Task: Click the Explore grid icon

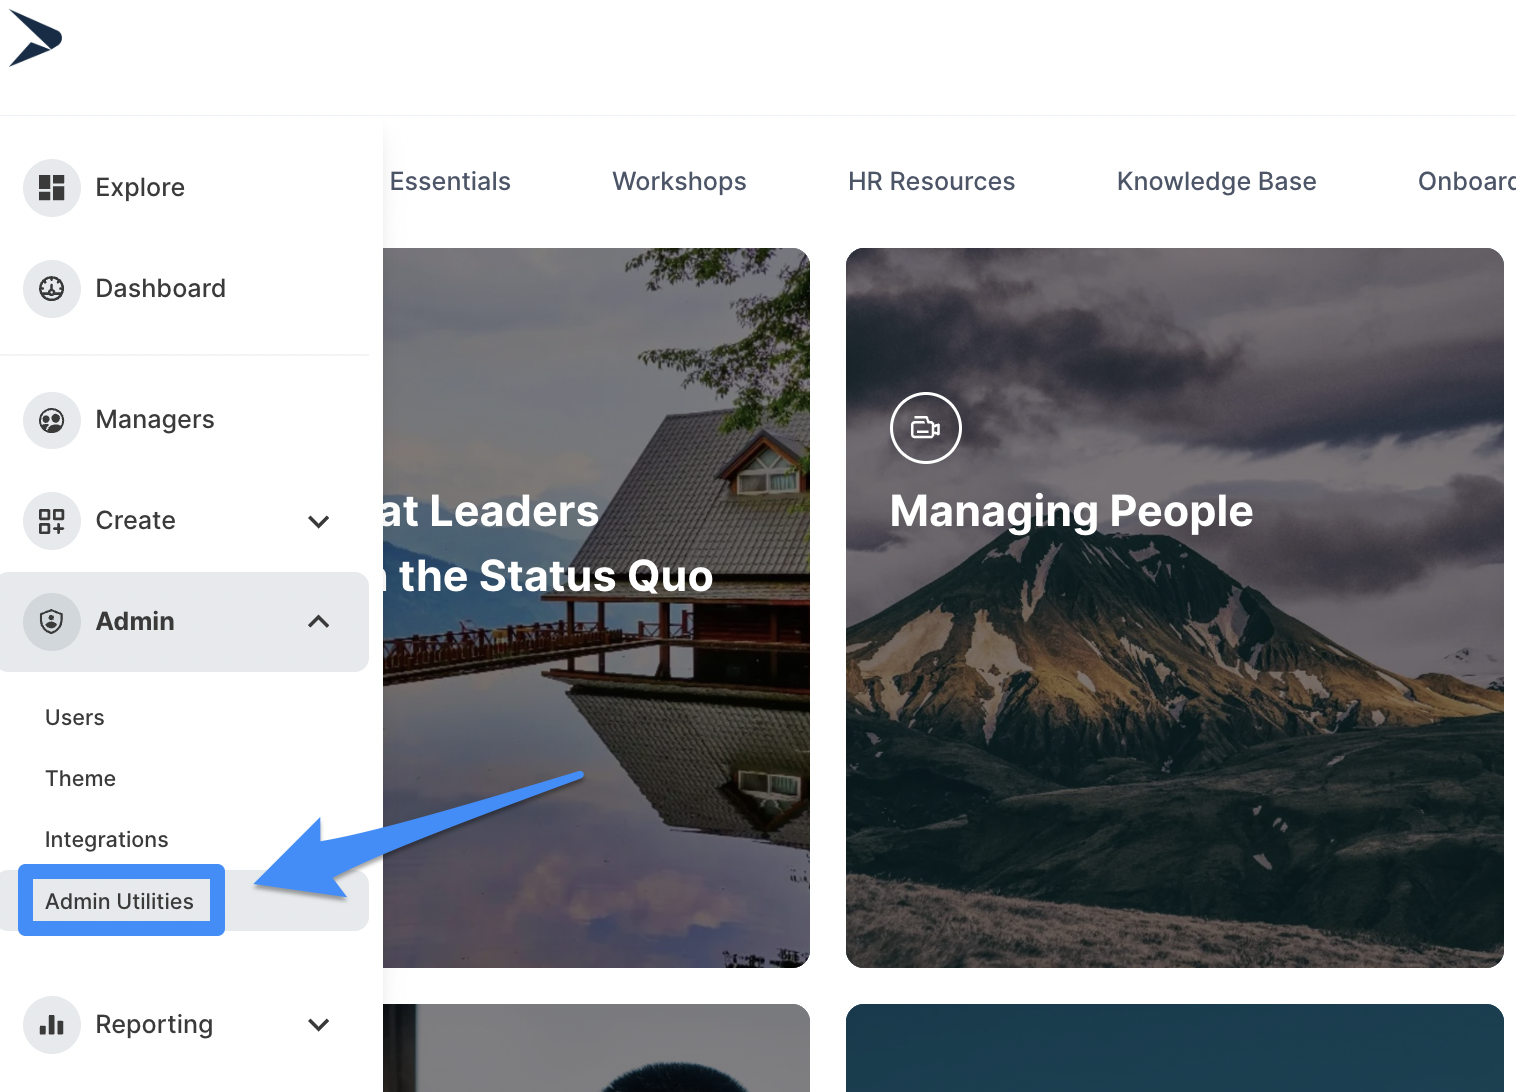Action: pyautogui.click(x=52, y=188)
